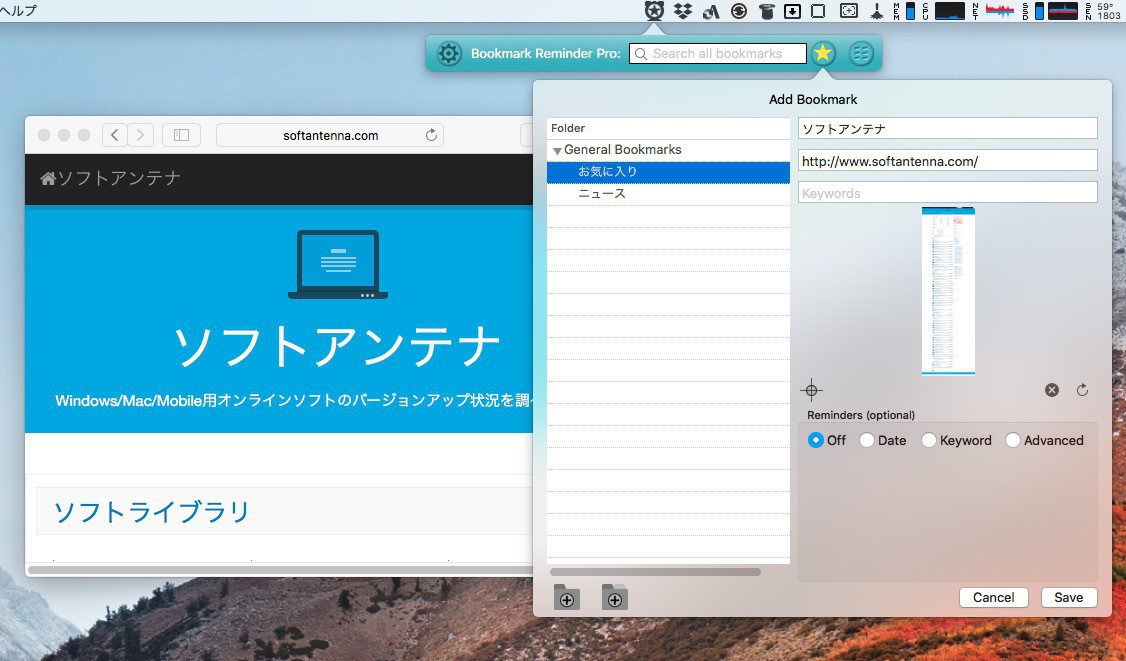
Task: Collapse the General Bookmarks folder tree
Action: pyautogui.click(x=557, y=150)
